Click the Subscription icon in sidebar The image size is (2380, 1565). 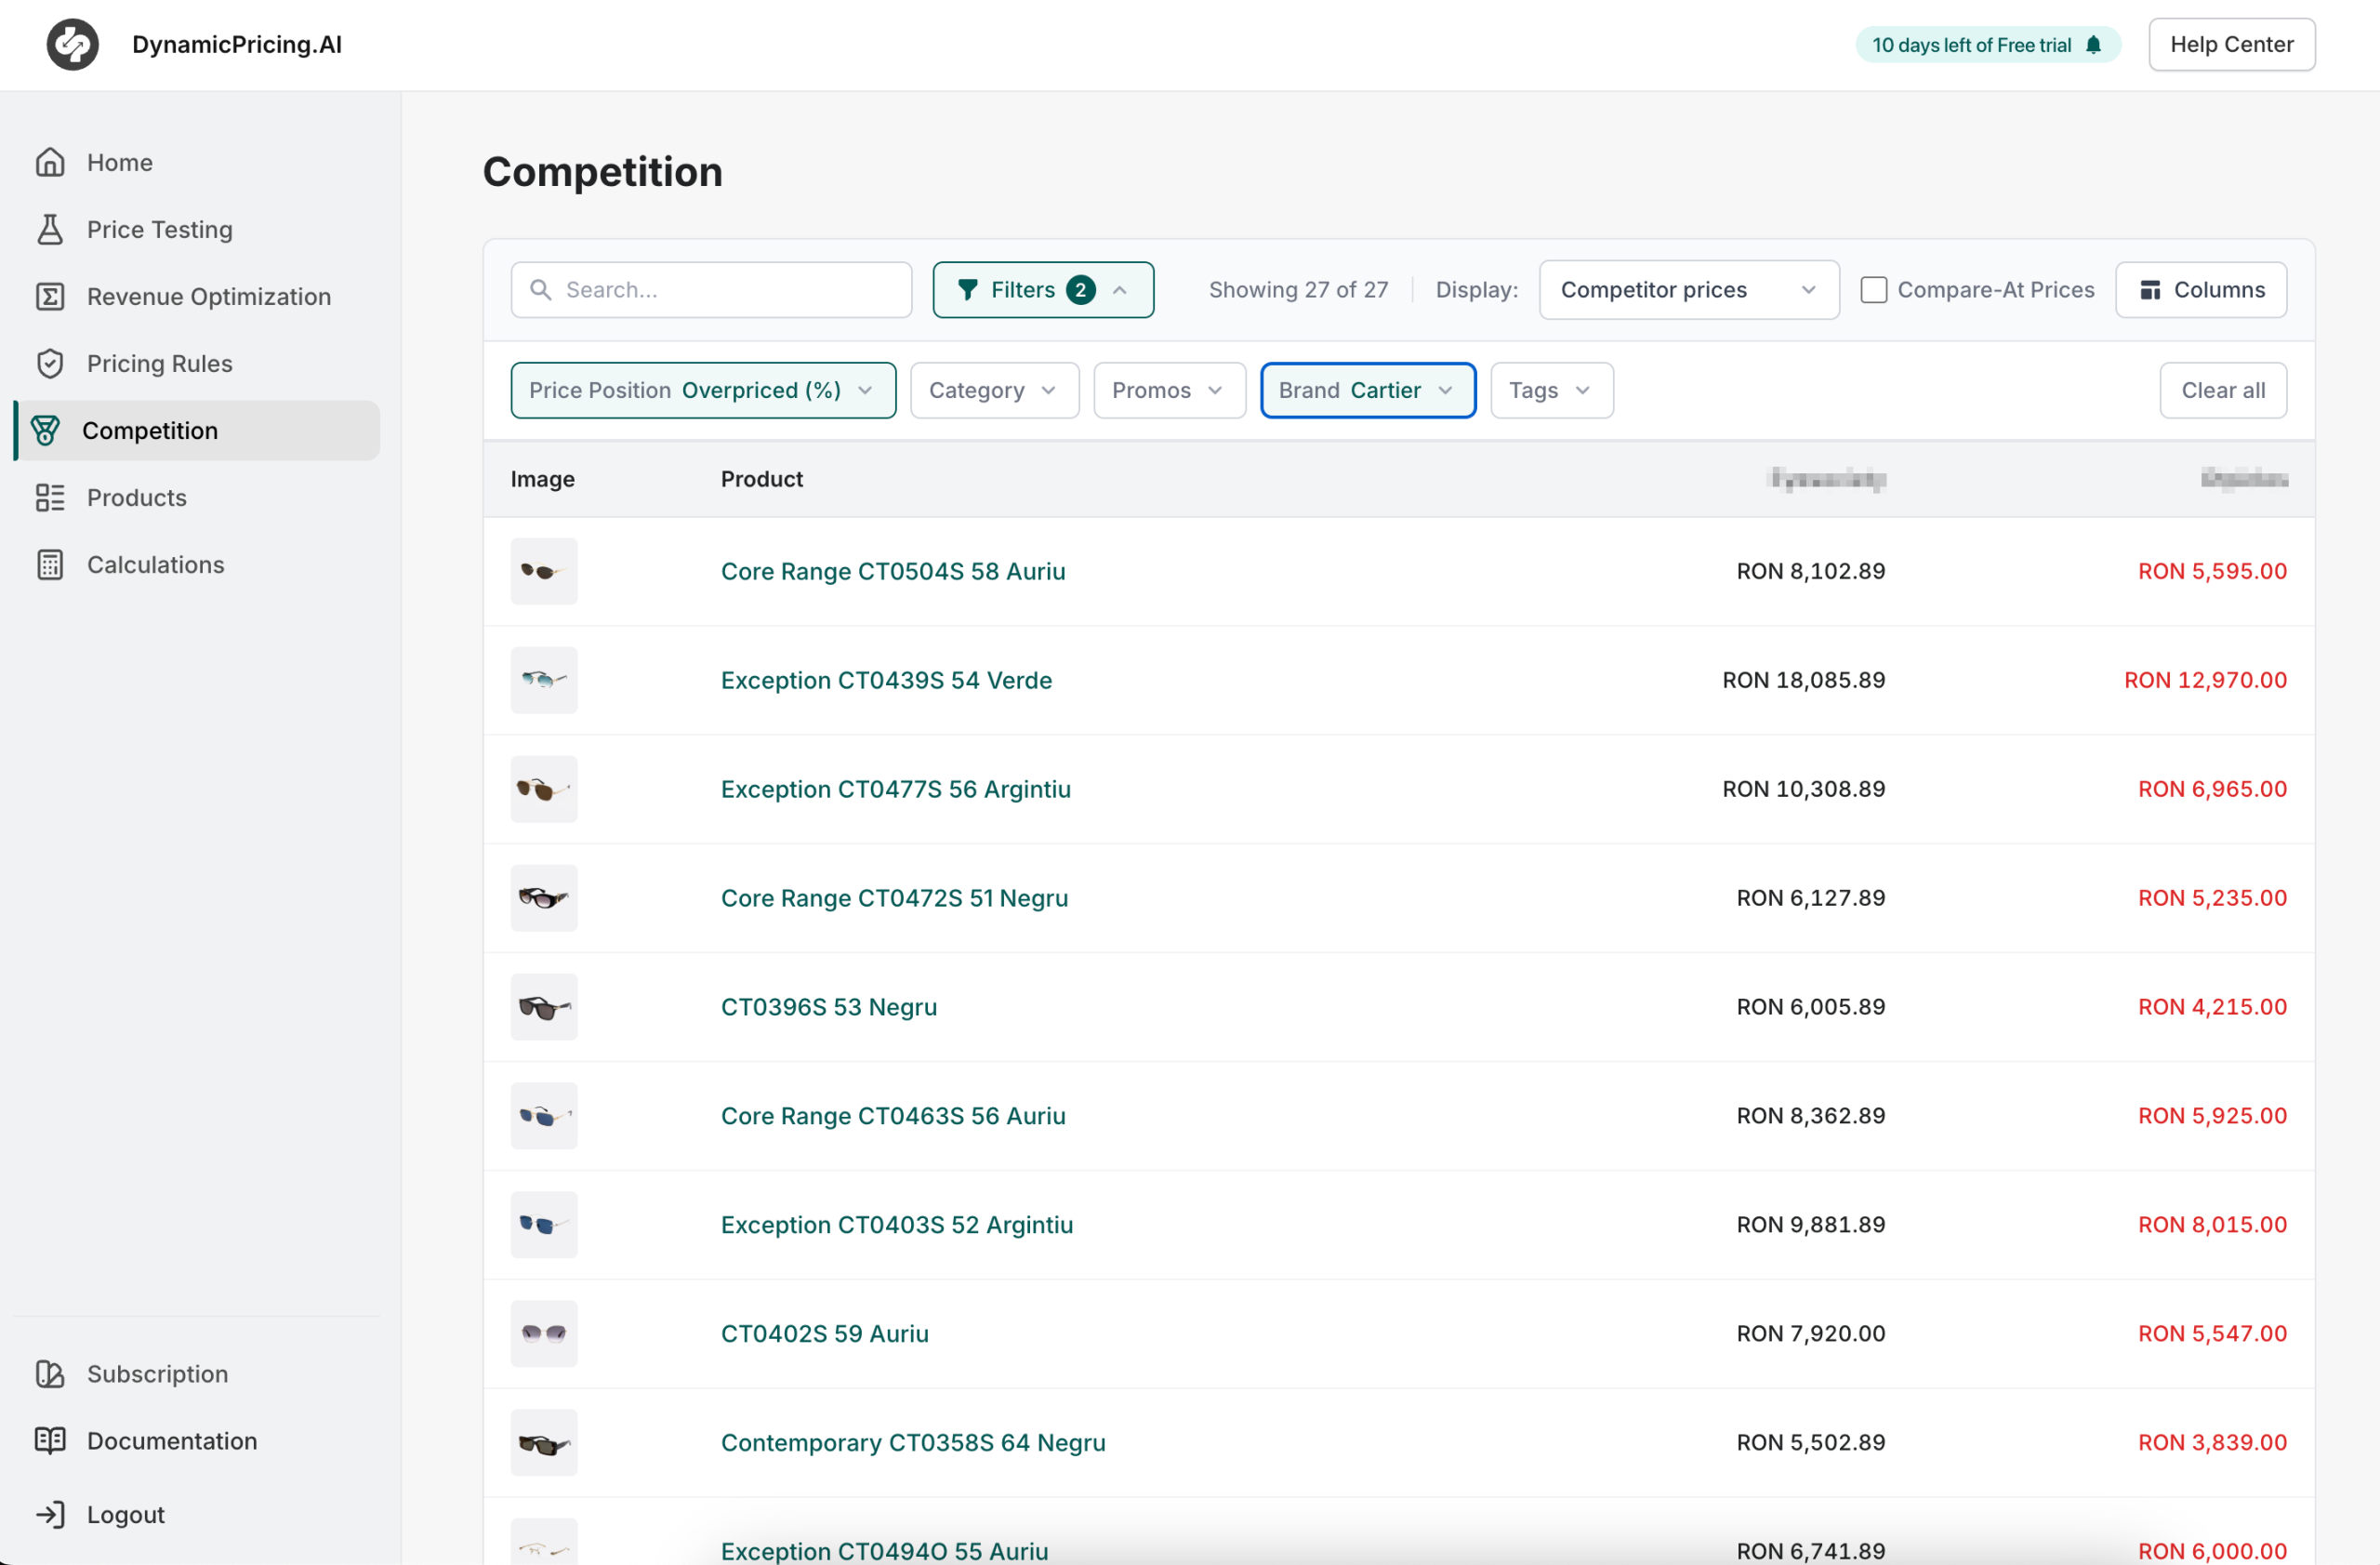click(51, 1373)
